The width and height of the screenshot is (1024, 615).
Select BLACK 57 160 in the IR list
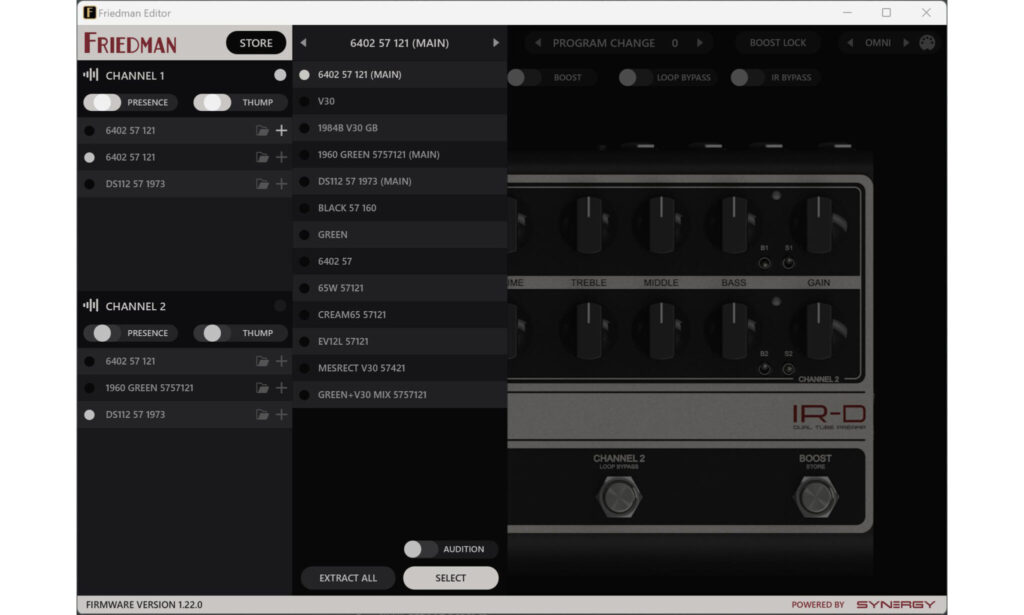pyautogui.click(x=400, y=208)
